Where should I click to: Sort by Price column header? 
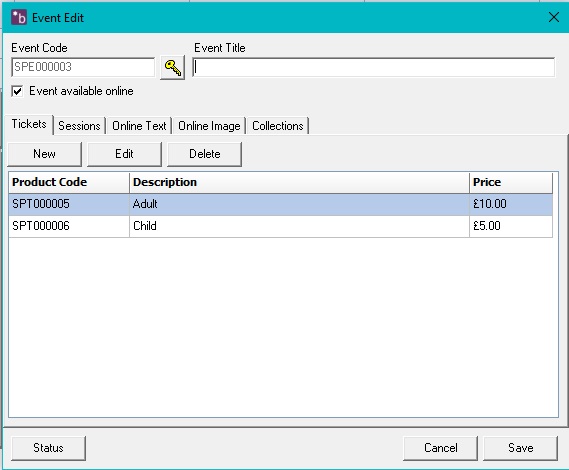(511, 182)
